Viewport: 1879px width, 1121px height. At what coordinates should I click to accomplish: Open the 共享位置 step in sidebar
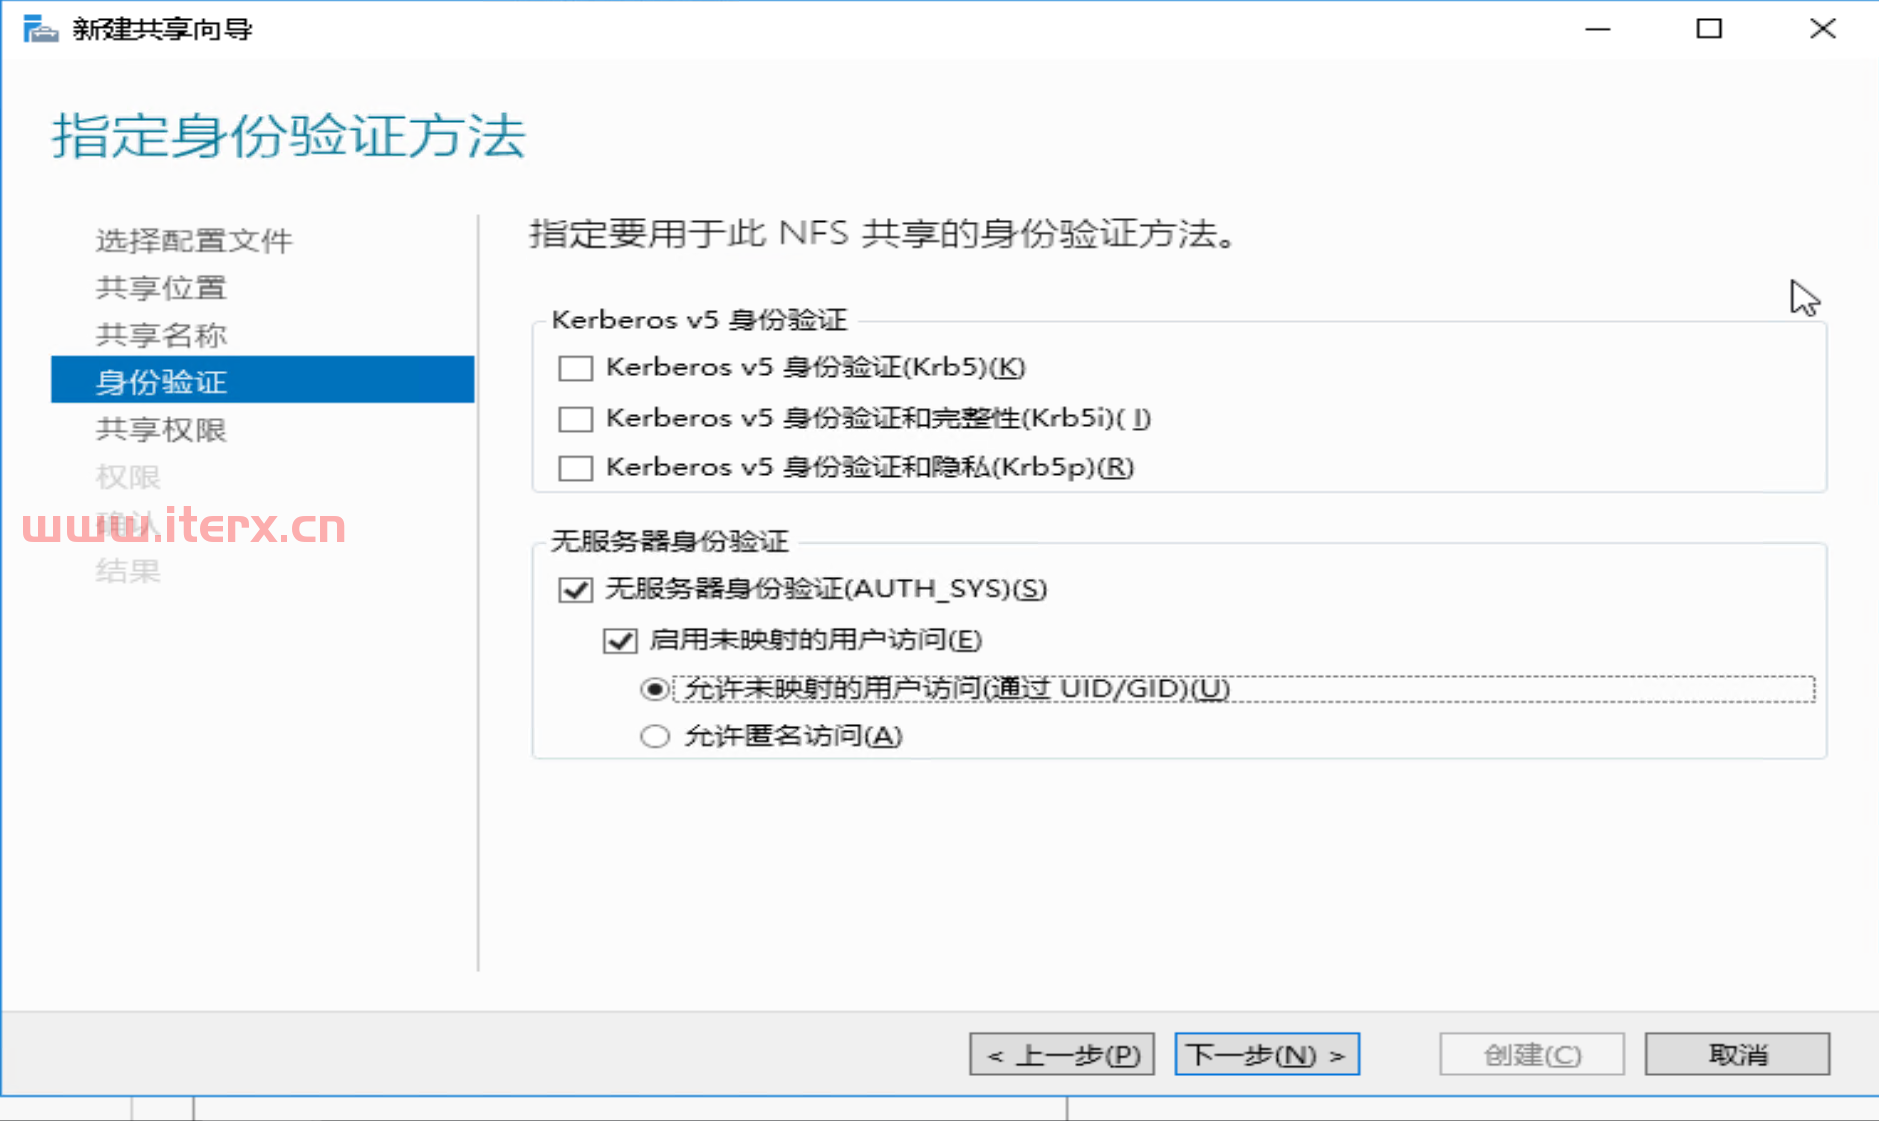click(161, 287)
